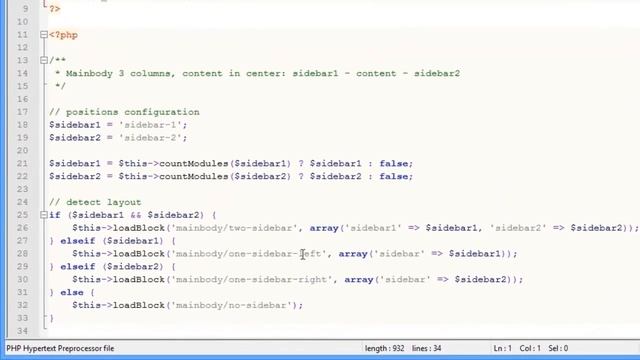The image size is (640, 360).
Task: Click the elseif ($sidebar2) keyword on line 29
Action: (78, 267)
